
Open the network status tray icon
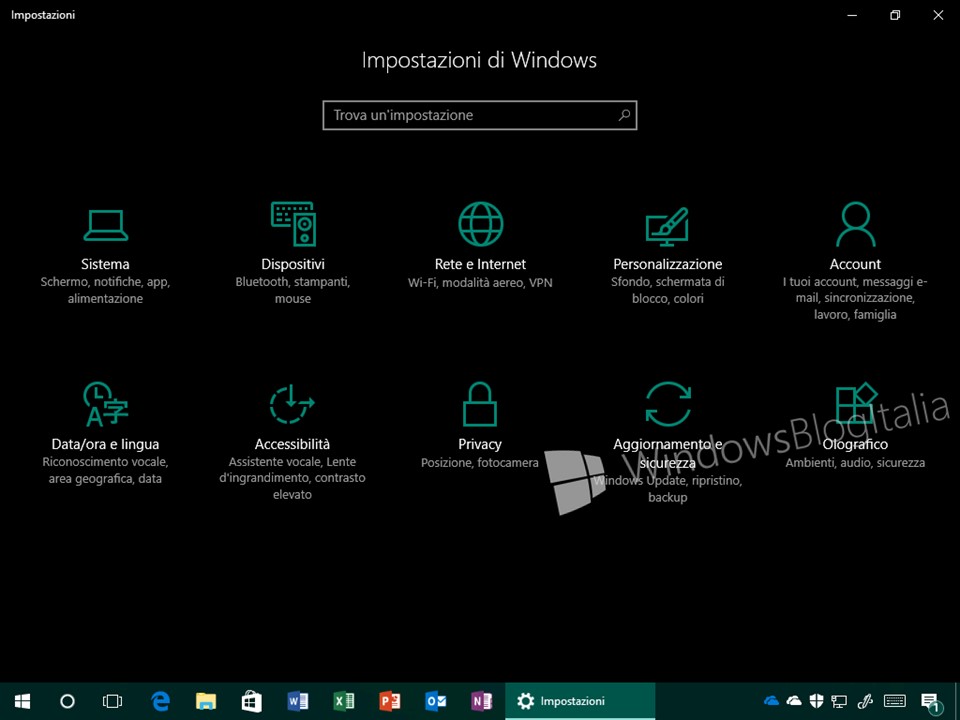click(839, 701)
